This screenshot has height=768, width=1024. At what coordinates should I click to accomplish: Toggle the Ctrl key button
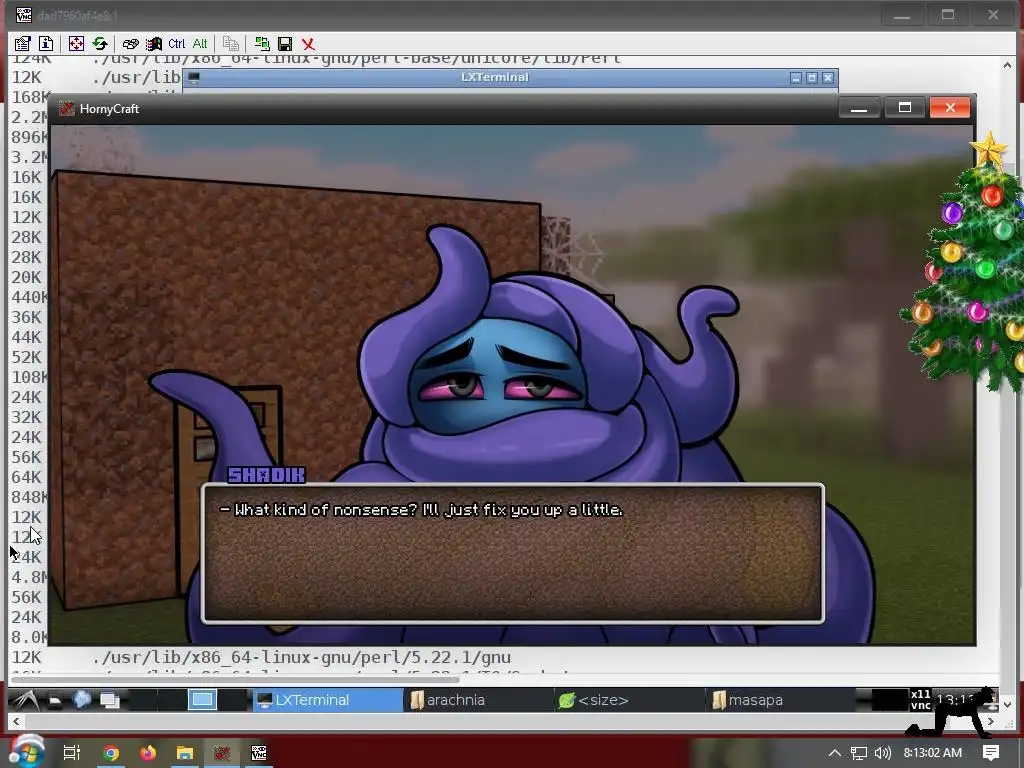176,44
